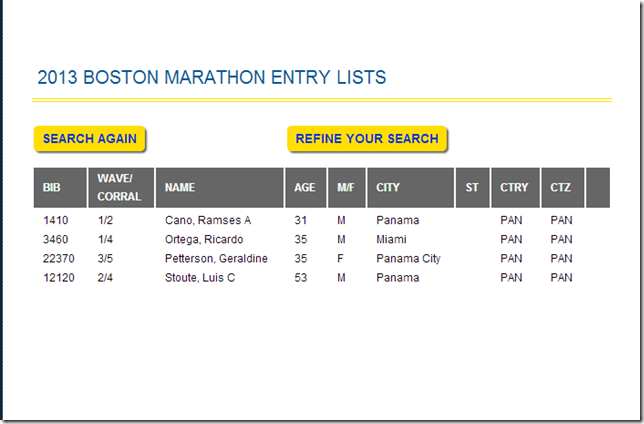Click the CTZ column header
This screenshot has height=424, width=644.
[563, 187]
